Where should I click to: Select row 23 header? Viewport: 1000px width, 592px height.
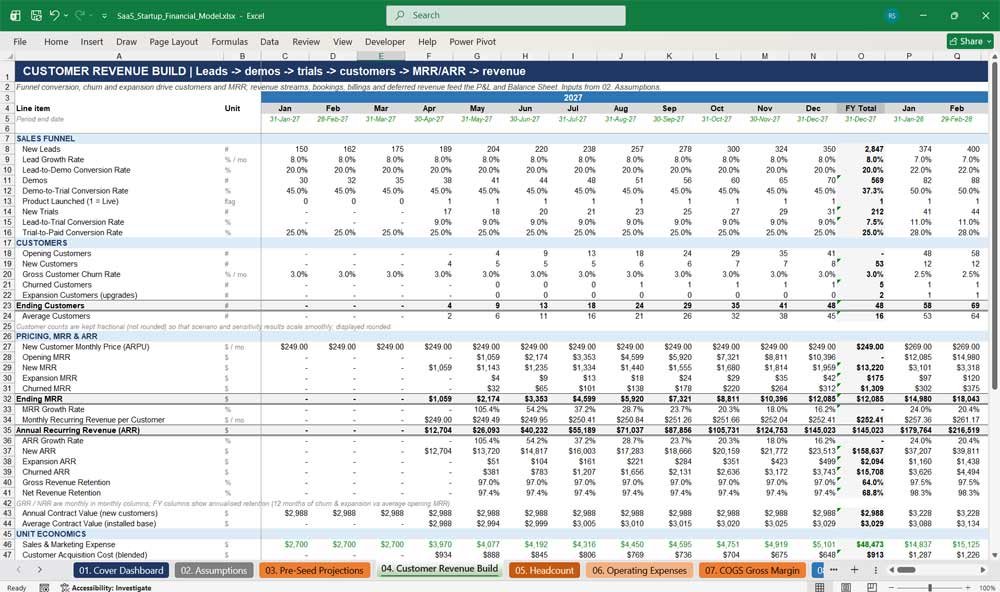(7, 306)
